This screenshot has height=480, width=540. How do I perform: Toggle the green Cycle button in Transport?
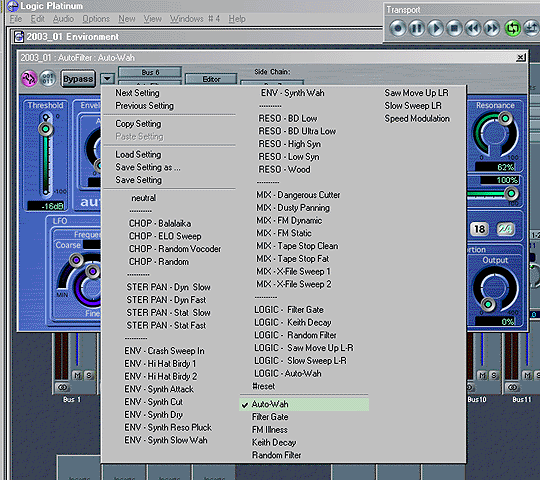pyautogui.click(x=513, y=28)
